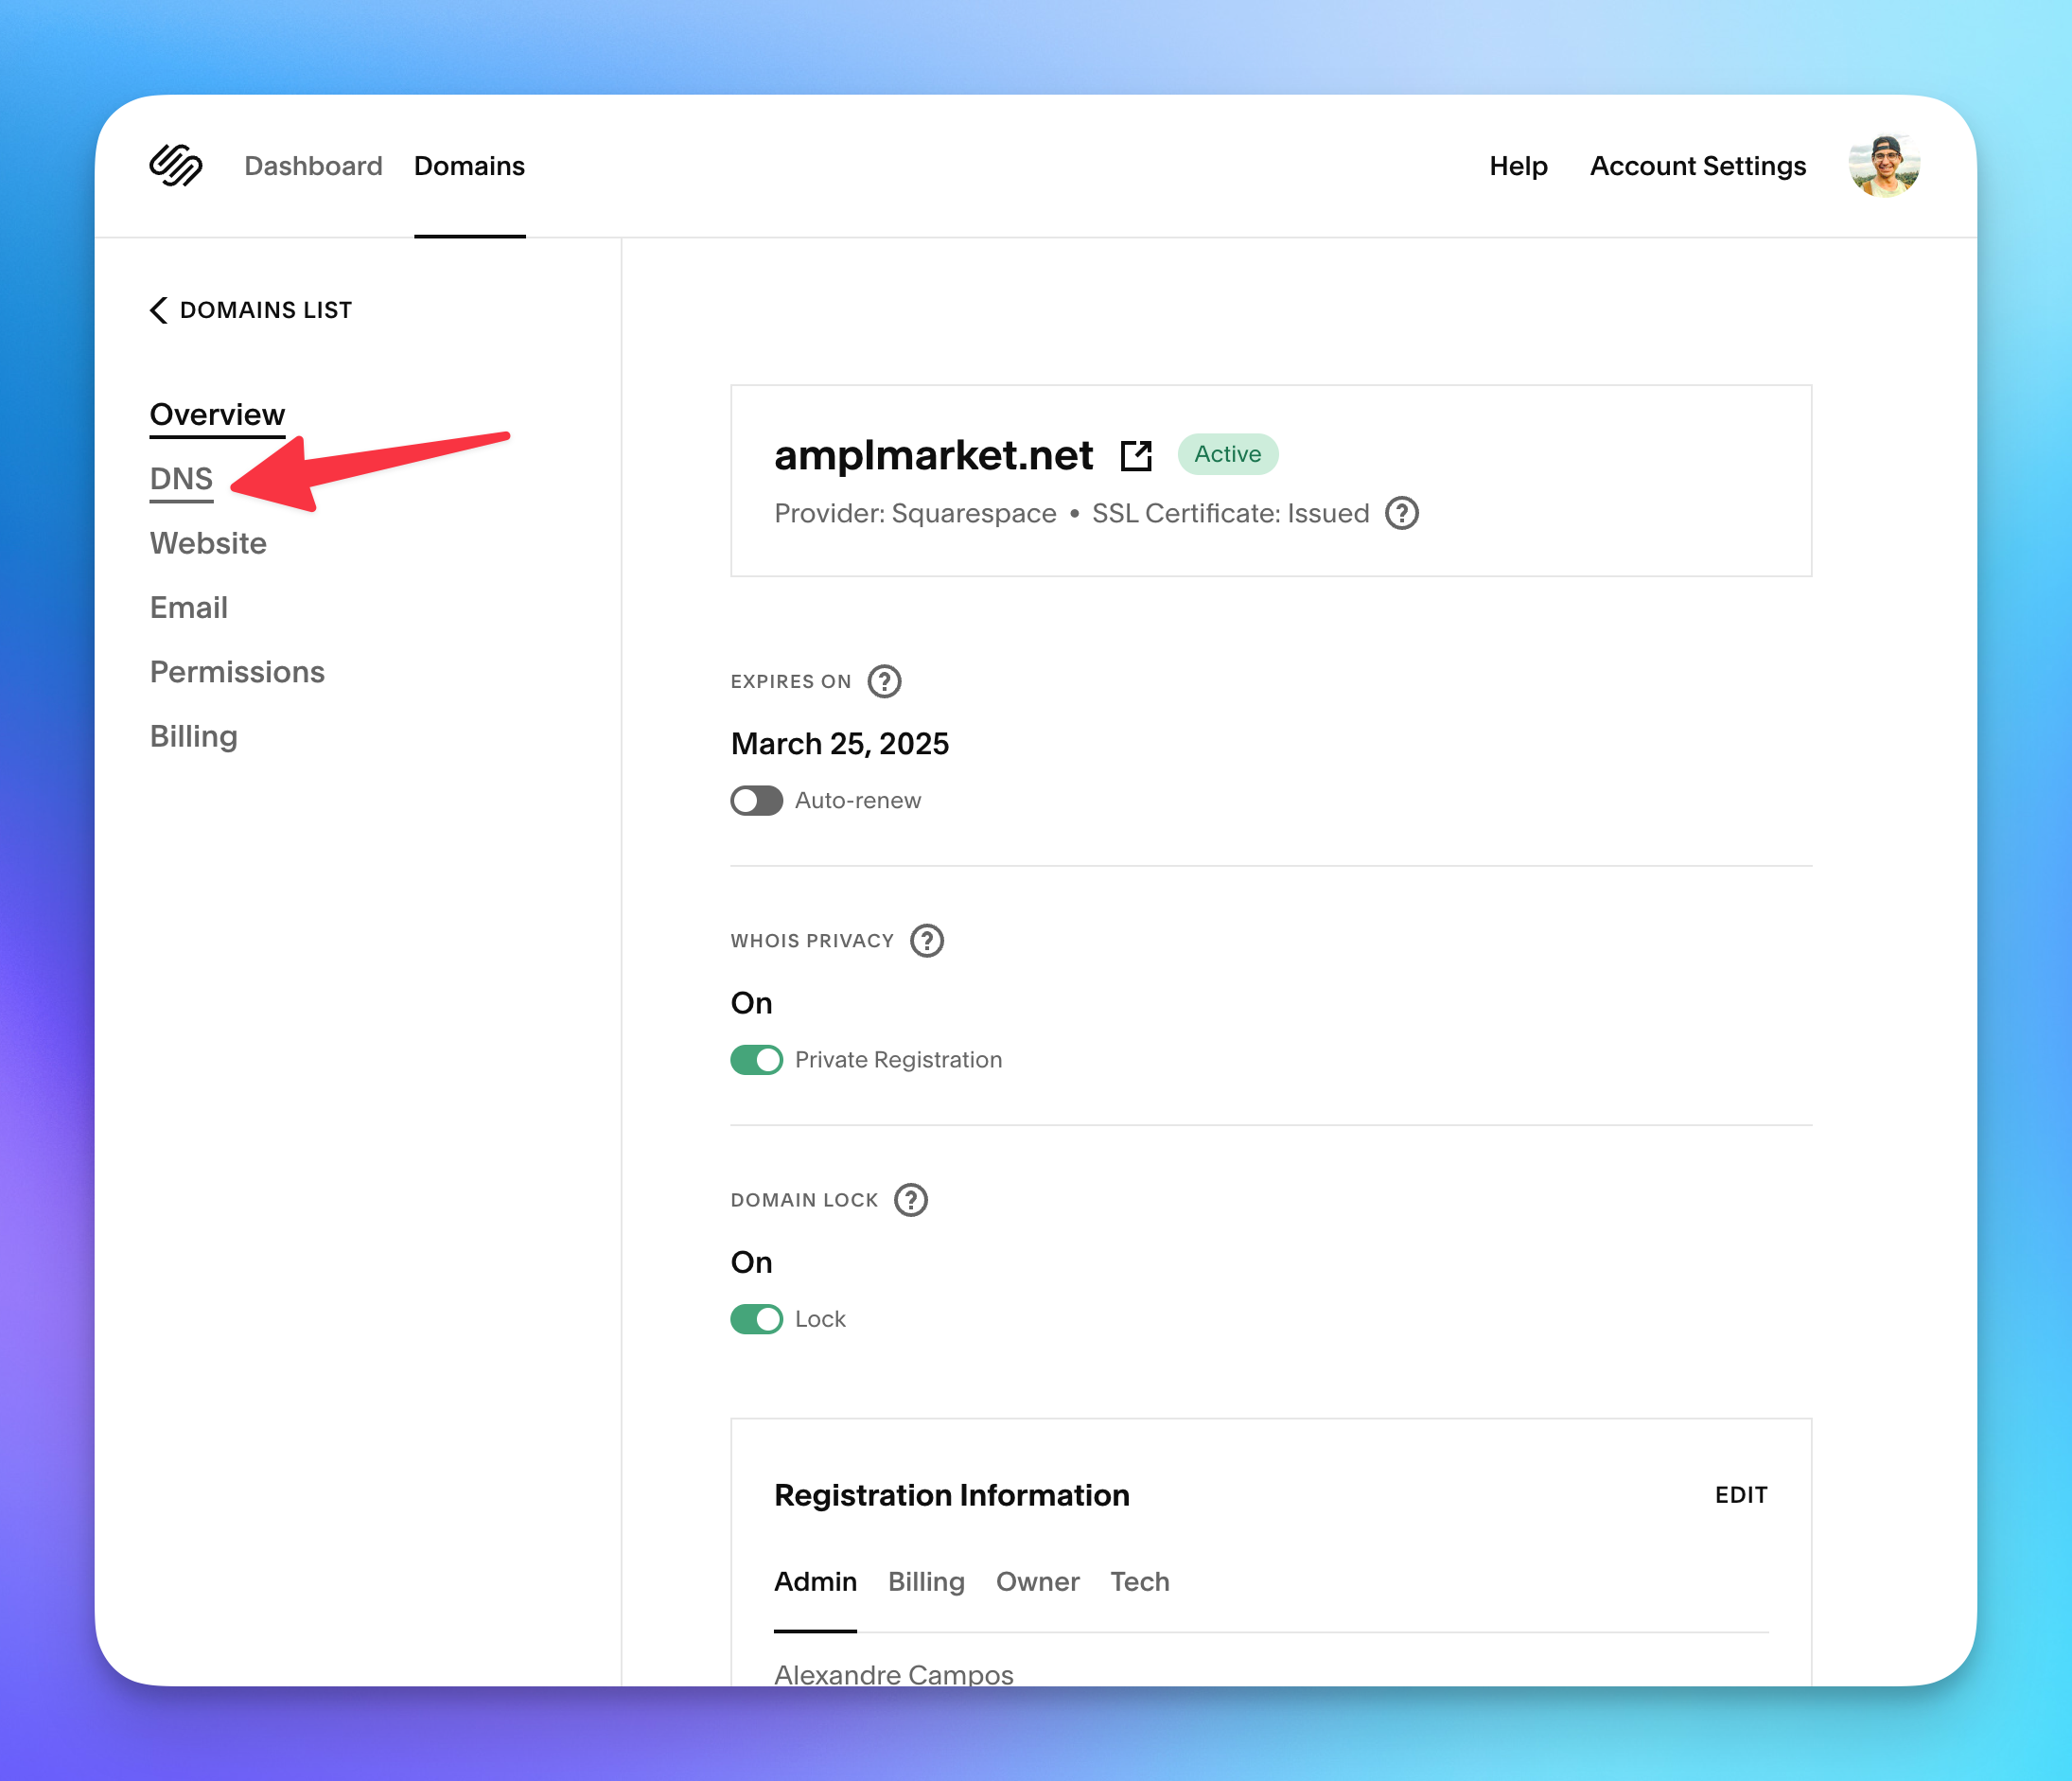This screenshot has height=1781, width=2072.
Task: Click the user profile avatar
Action: tap(1884, 165)
